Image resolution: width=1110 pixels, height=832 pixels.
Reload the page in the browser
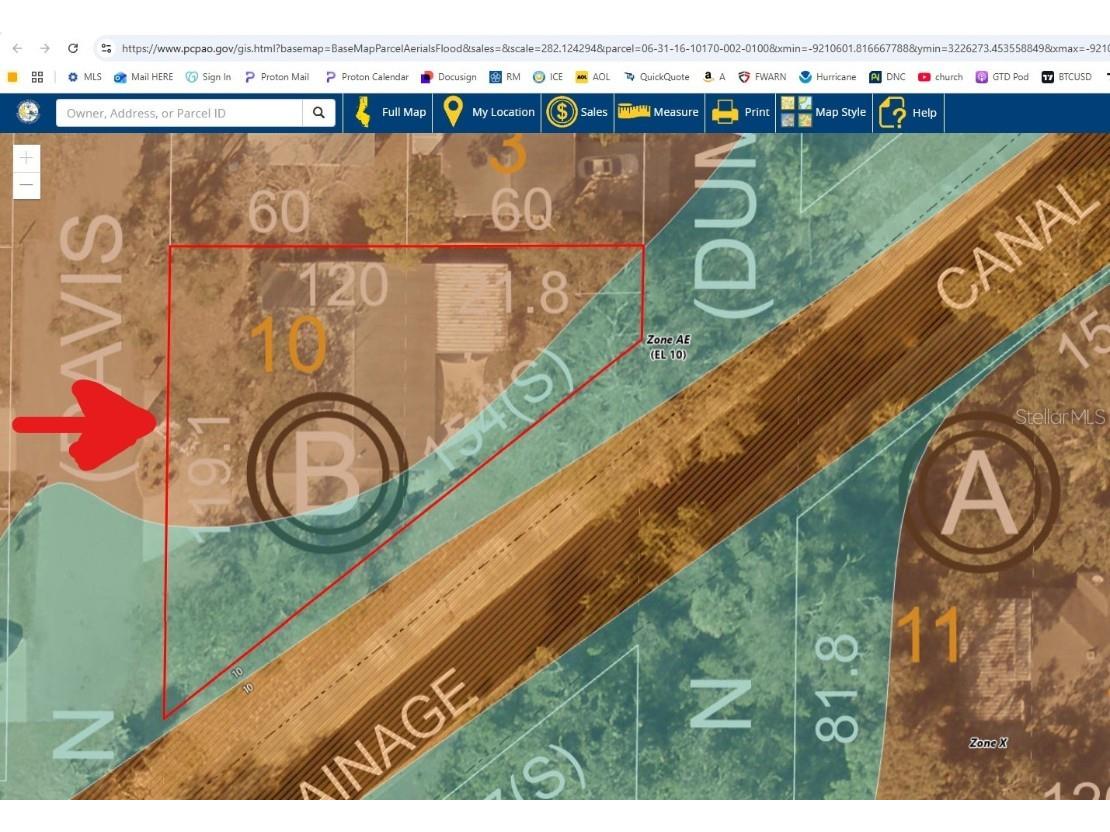pos(73,48)
